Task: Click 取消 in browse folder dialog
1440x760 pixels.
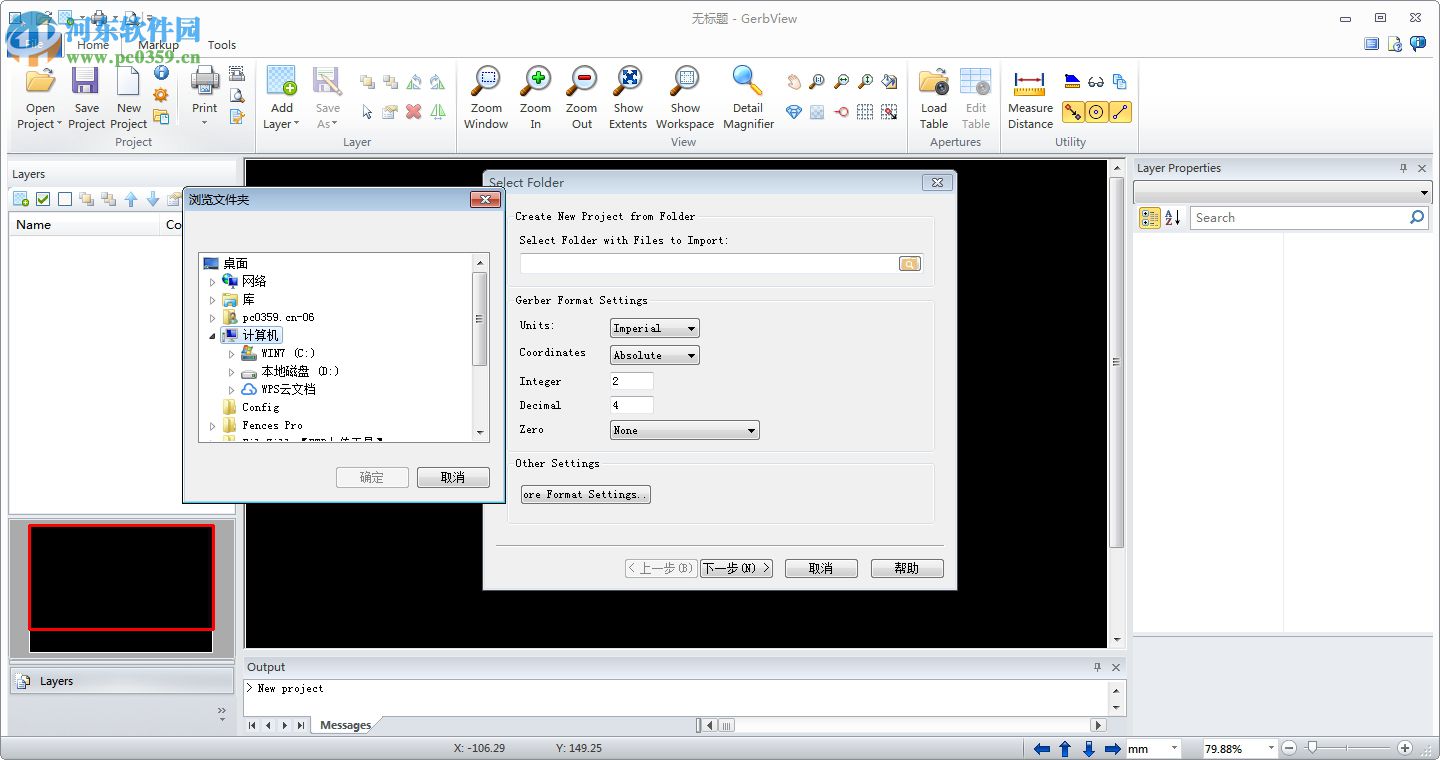Action: click(453, 477)
